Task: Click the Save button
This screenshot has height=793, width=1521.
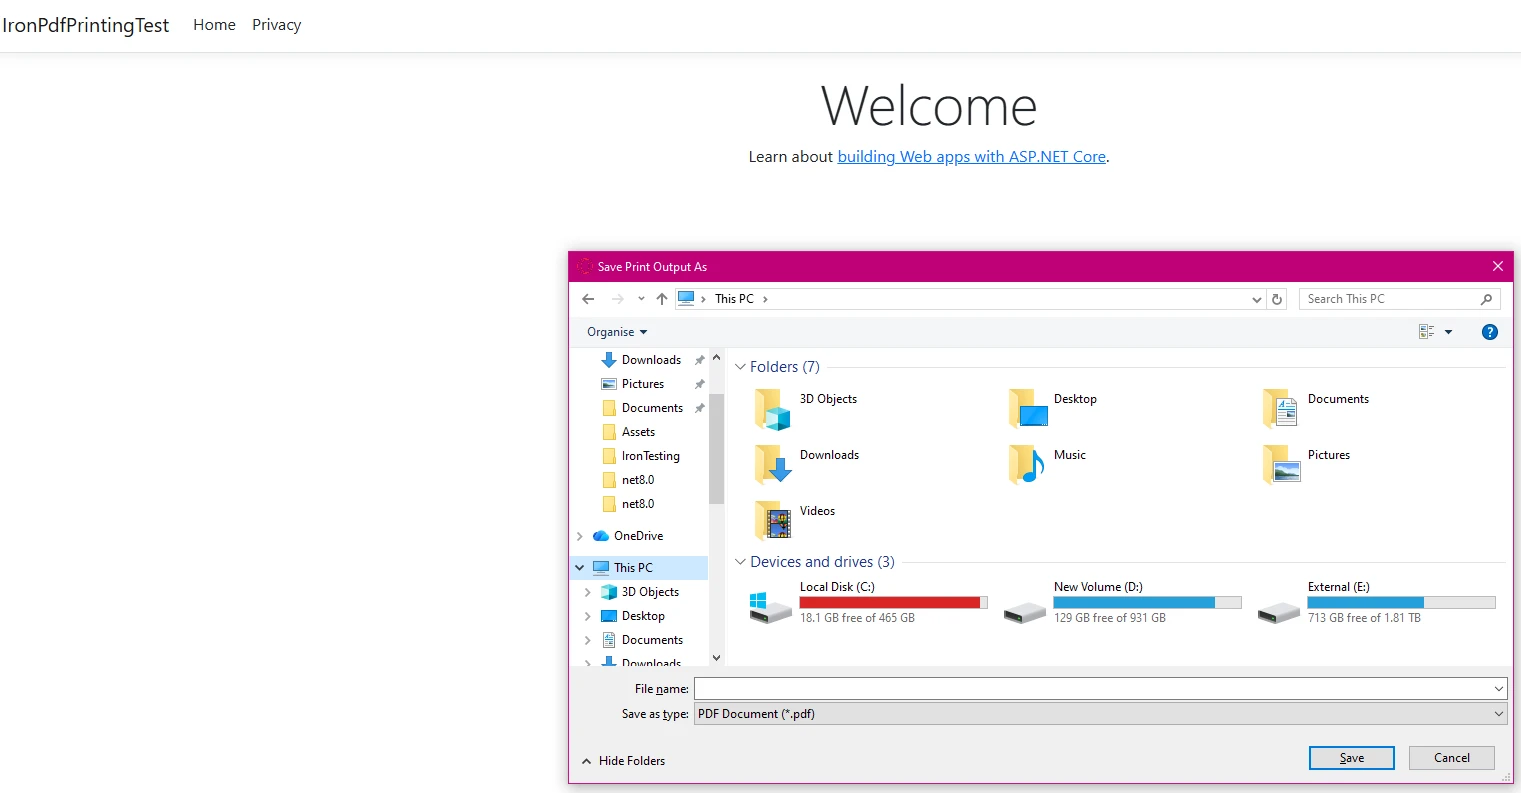Action: click(1351, 757)
